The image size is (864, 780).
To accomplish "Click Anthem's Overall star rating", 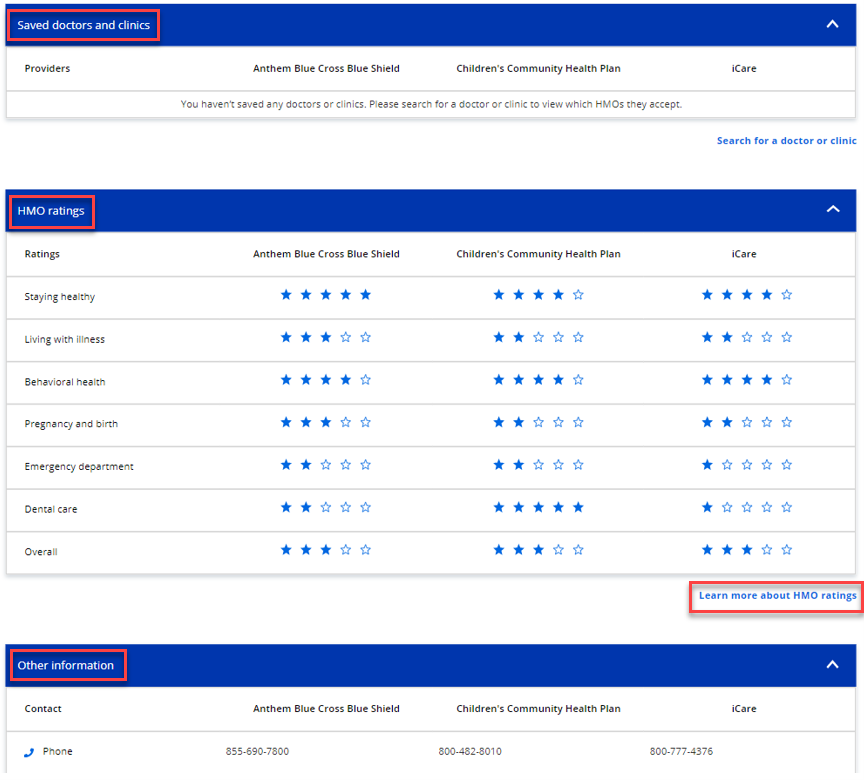I will click(326, 550).
